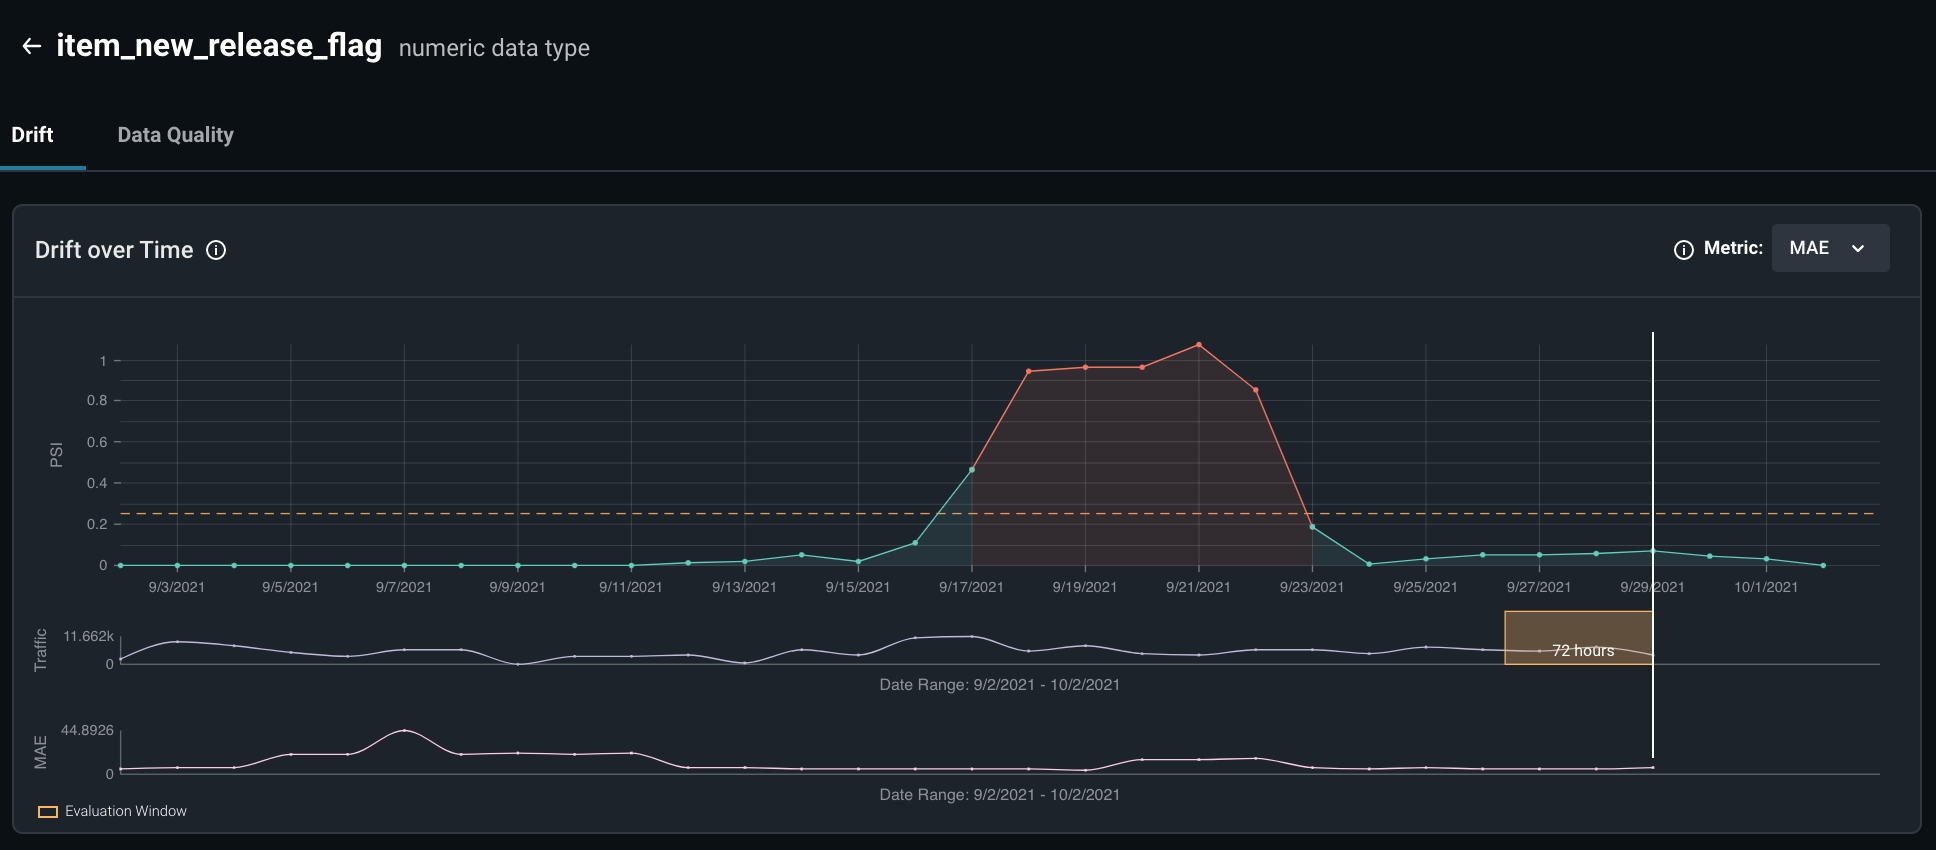Click the Evaluation Window legend label
This screenshot has width=1936, height=850.
[x=126, y=811]
